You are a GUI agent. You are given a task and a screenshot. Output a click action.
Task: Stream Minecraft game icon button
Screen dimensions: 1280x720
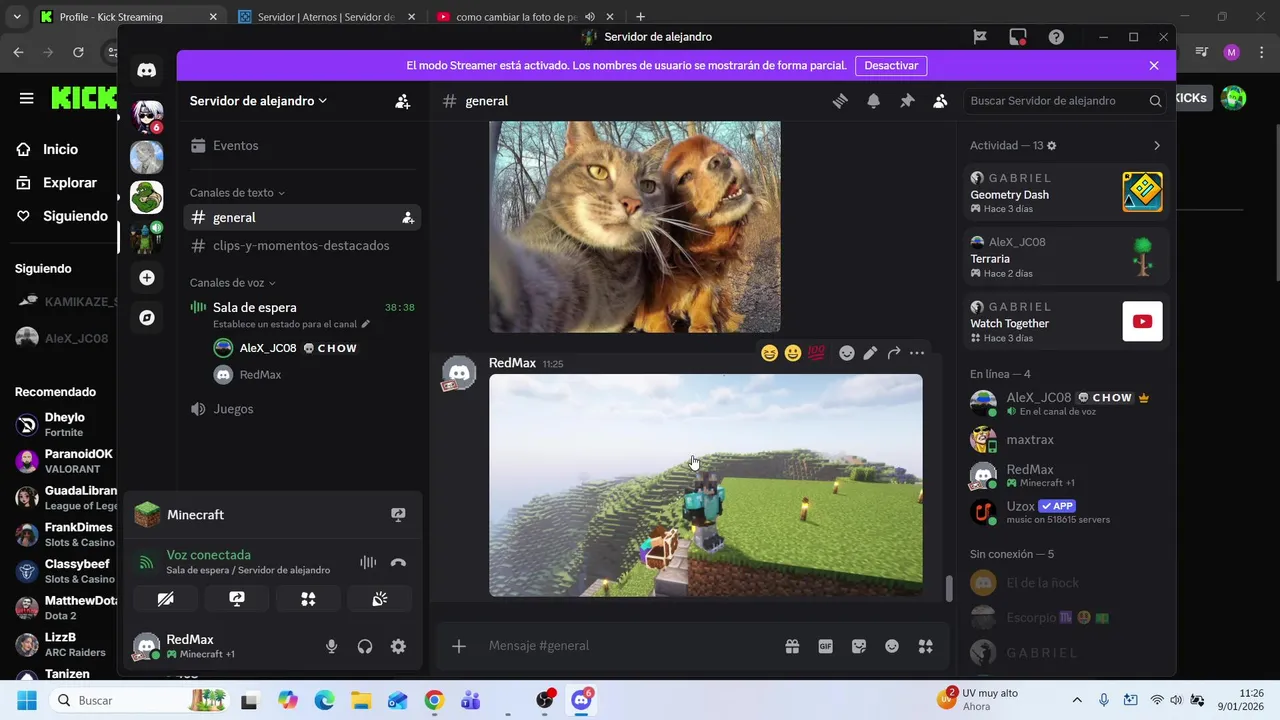pyautogui.click(x=398, y=515)
